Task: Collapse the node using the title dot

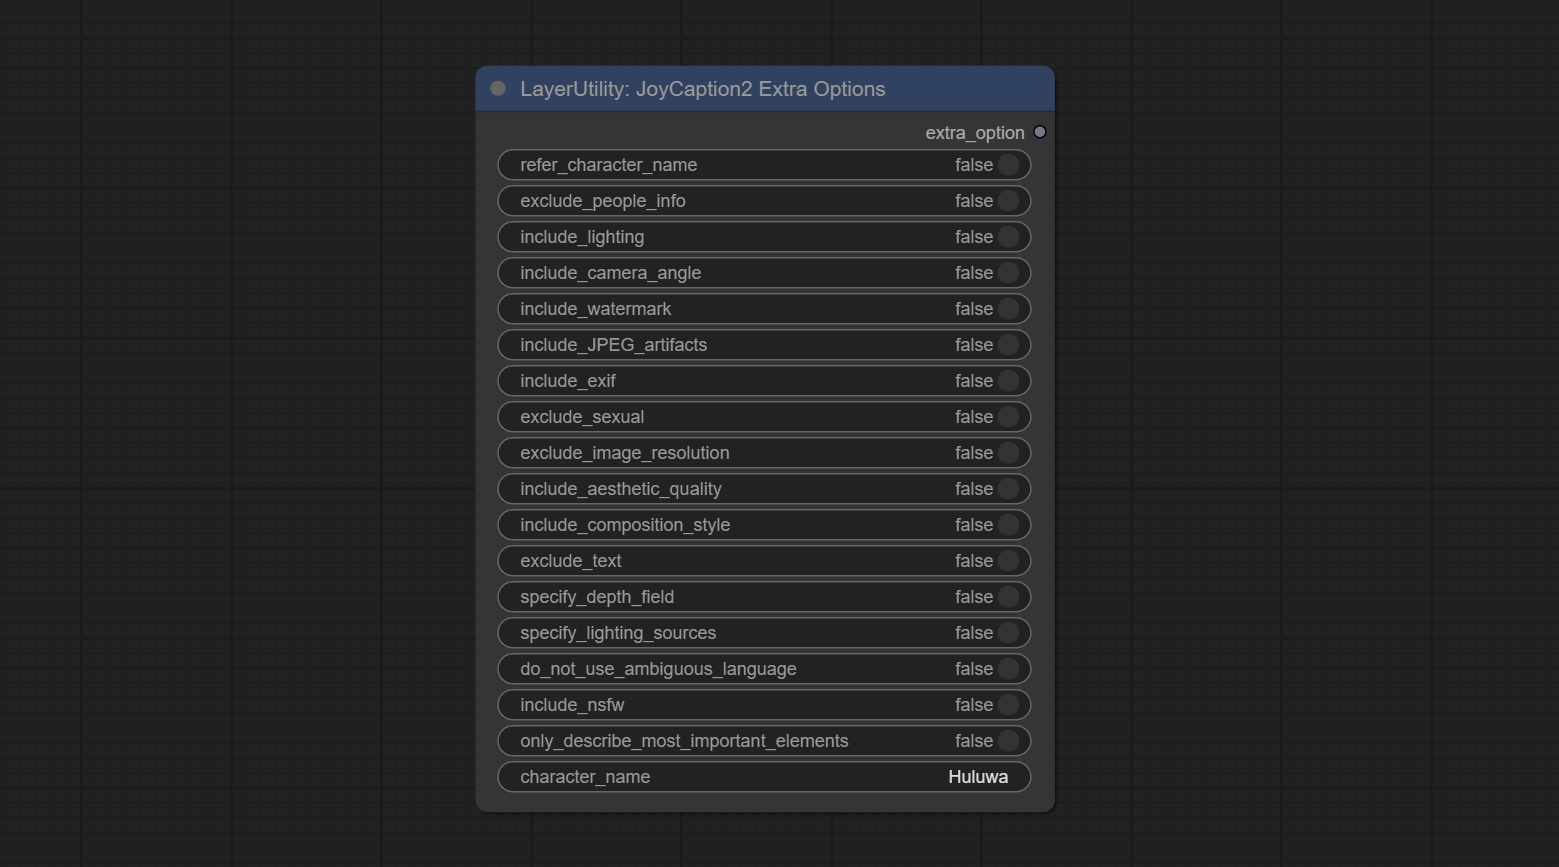Action: pos(498,89)
